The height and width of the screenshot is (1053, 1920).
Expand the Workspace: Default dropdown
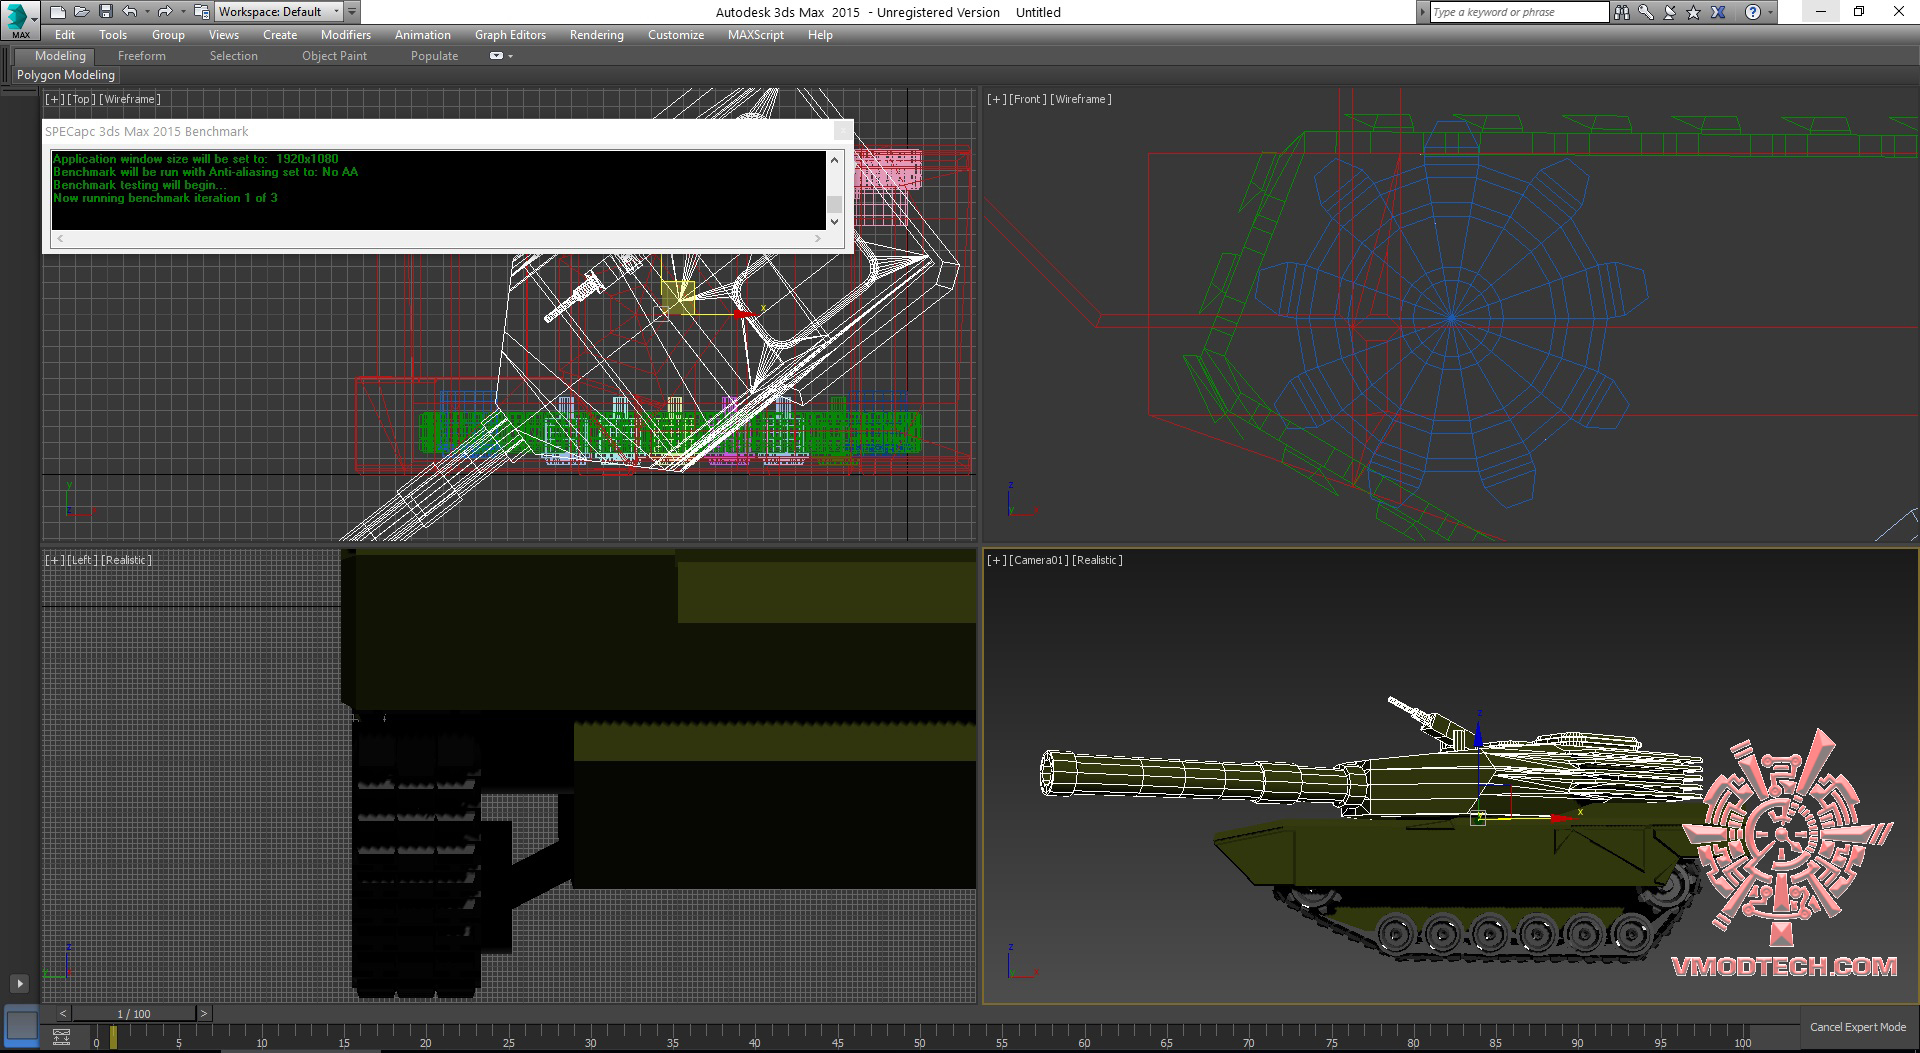[x=336, y=12]
